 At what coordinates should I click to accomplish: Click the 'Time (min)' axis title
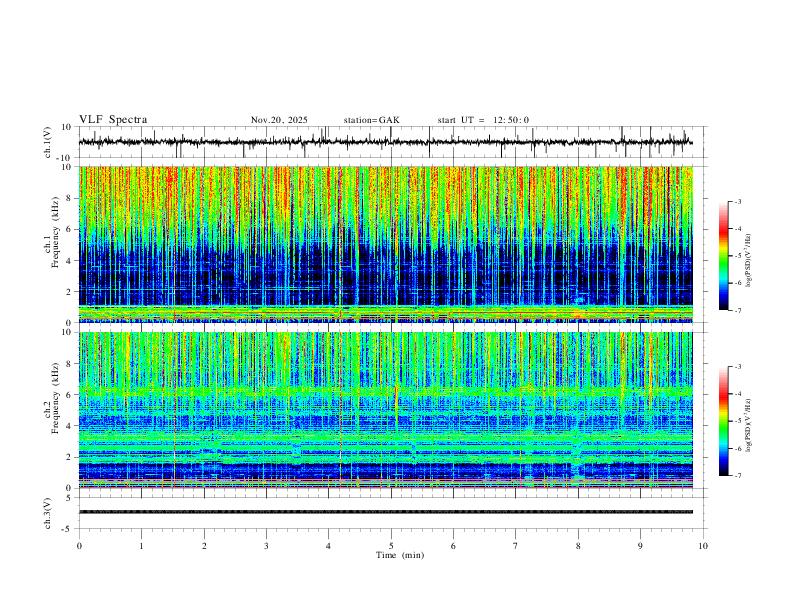[x=400, y=555]
